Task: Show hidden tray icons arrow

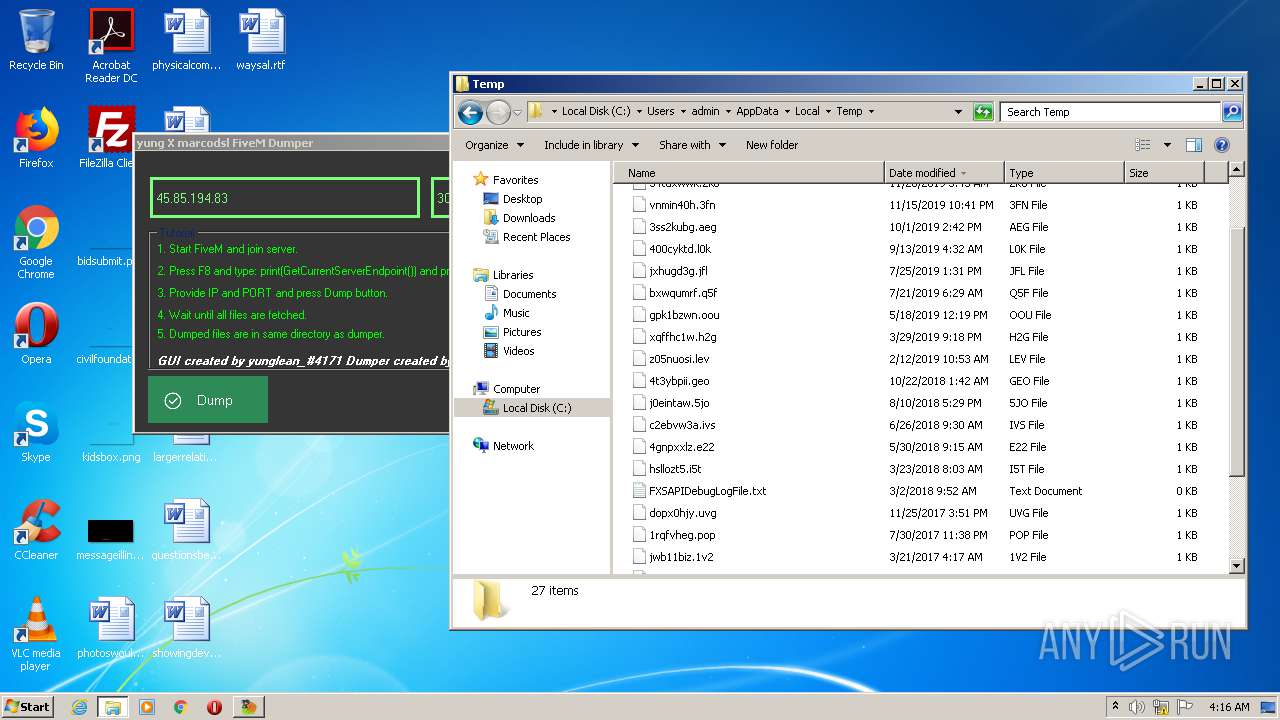Action: [1115, 707]
